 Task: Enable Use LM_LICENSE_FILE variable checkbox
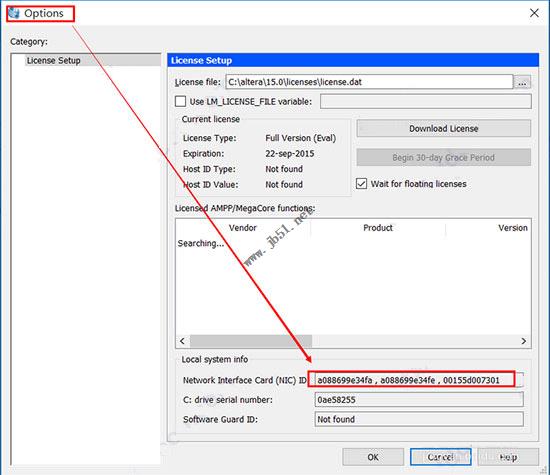coord(180,102)
